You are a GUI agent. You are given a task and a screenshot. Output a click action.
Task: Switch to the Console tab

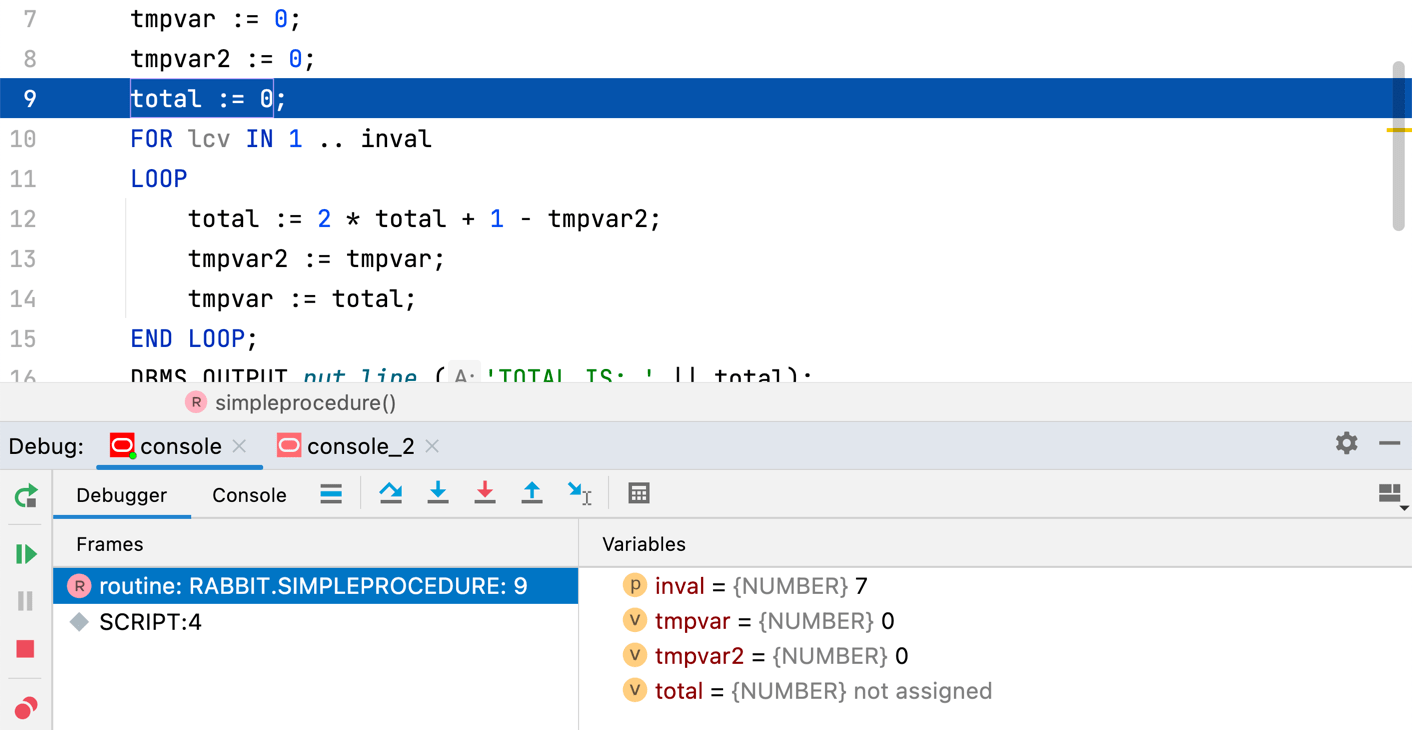[x=248, y=494]
